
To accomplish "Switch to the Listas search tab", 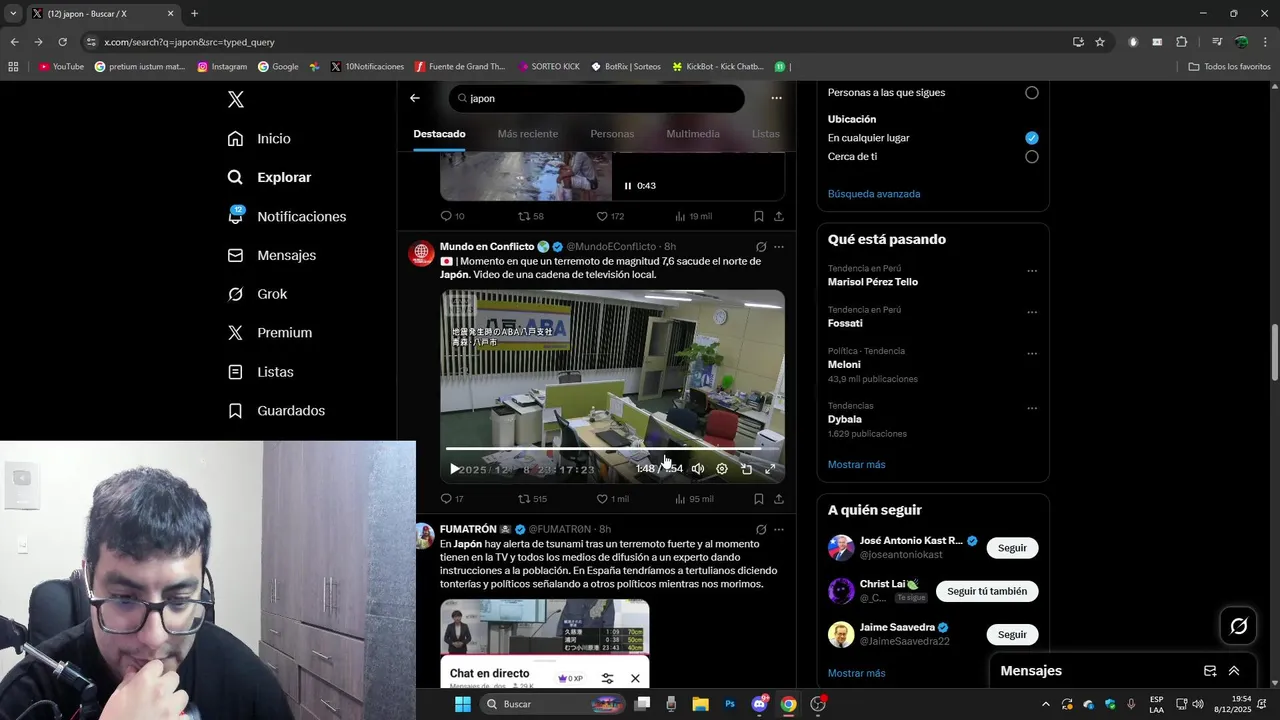I will [x=766, y=134].
